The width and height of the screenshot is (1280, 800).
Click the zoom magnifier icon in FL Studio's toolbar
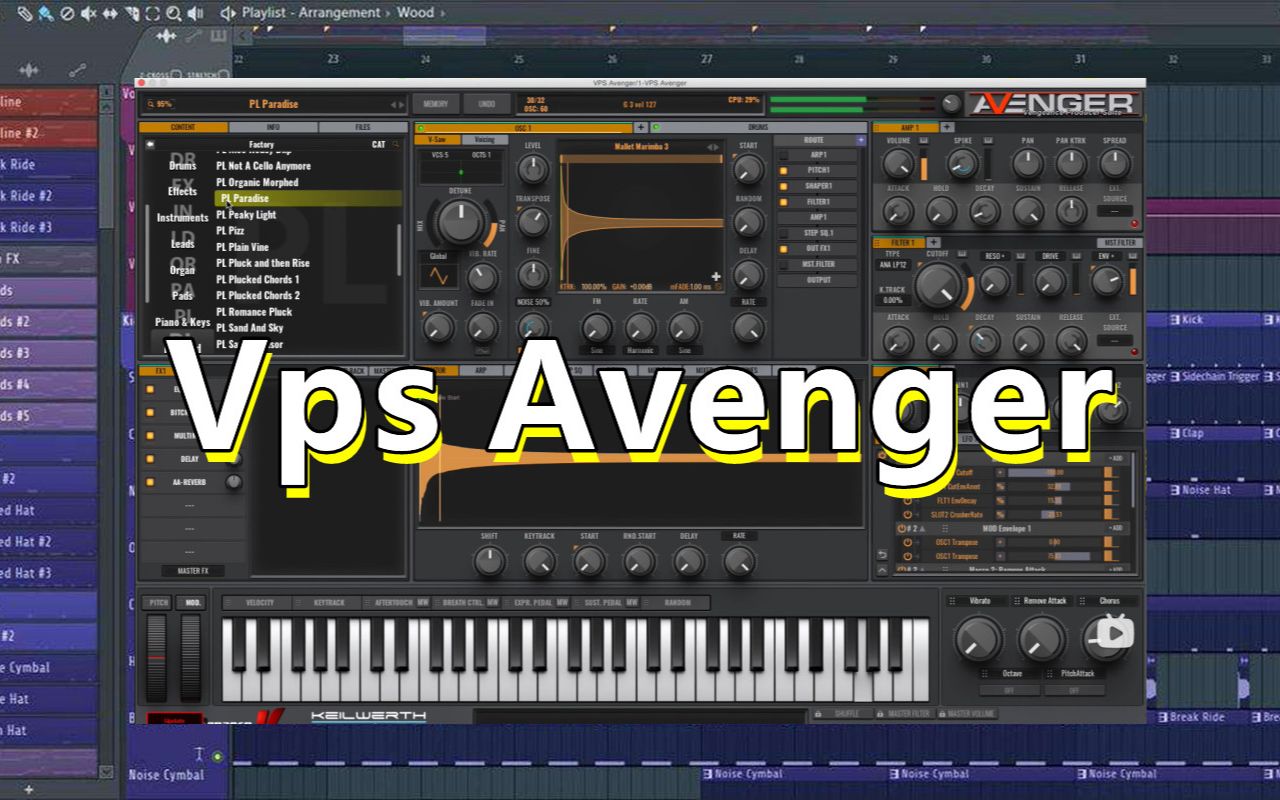coord(171,13)
